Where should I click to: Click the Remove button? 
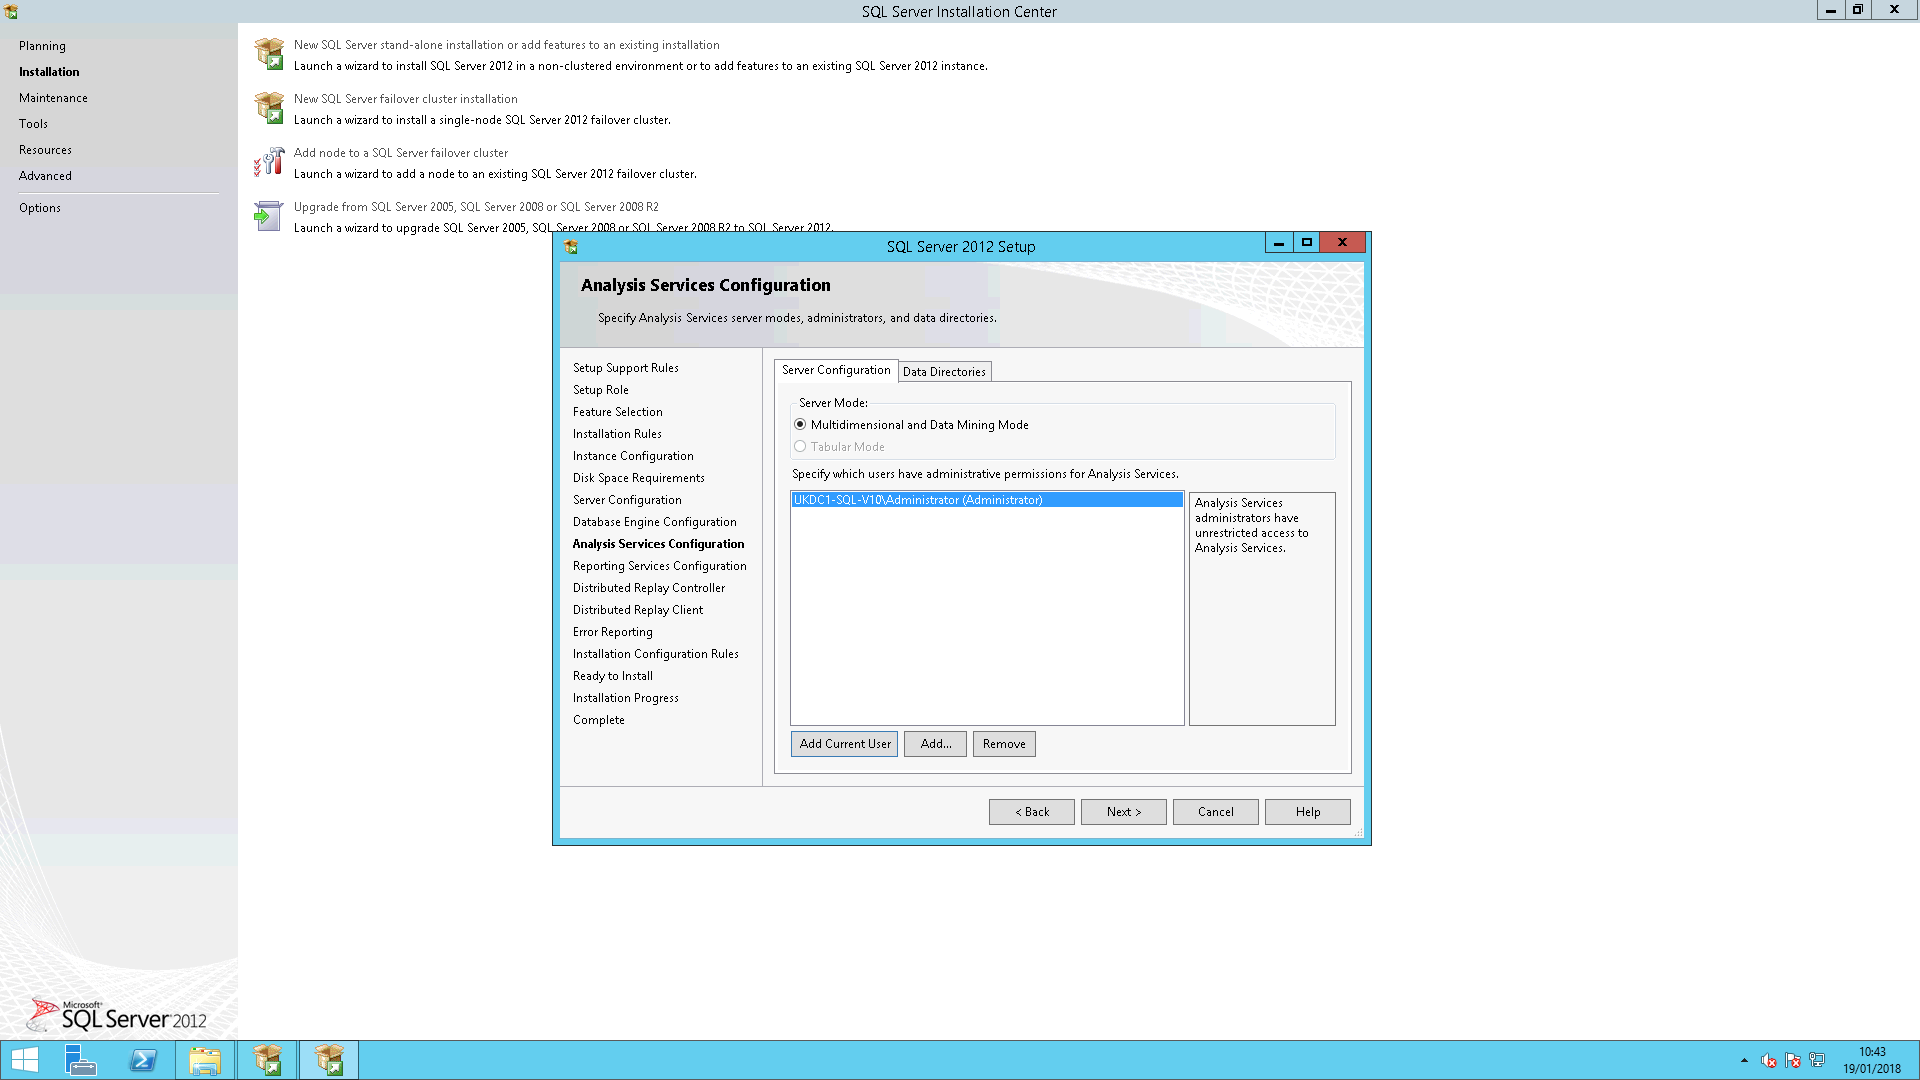point(1004,744)
